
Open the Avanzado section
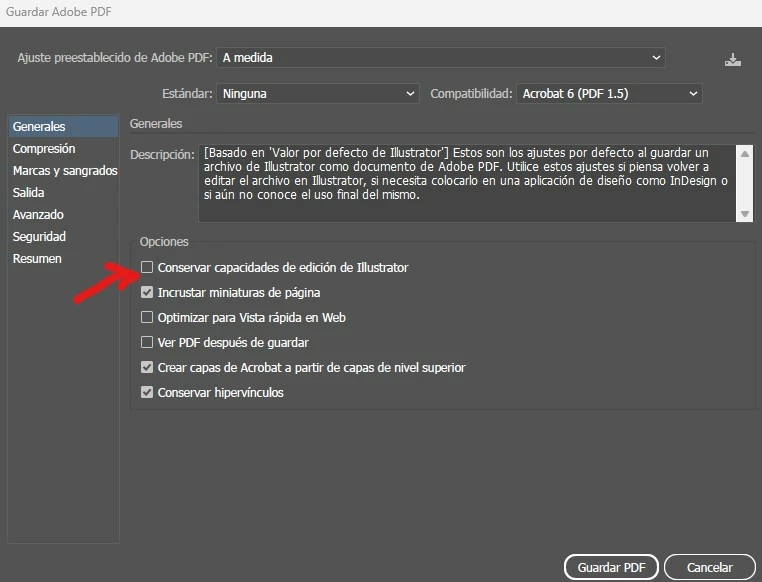point(63,214)
